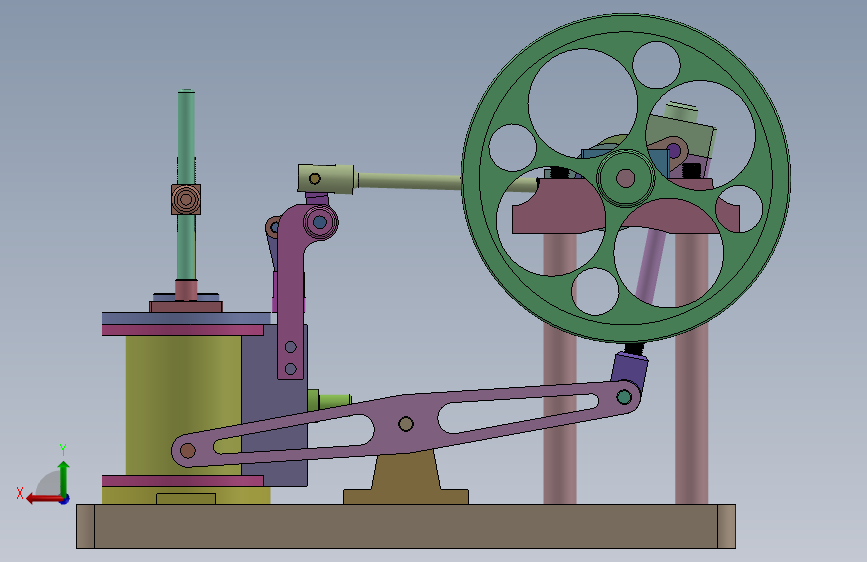Select the green flywheel rim
867x562 pixels.
tap(471, 178)
